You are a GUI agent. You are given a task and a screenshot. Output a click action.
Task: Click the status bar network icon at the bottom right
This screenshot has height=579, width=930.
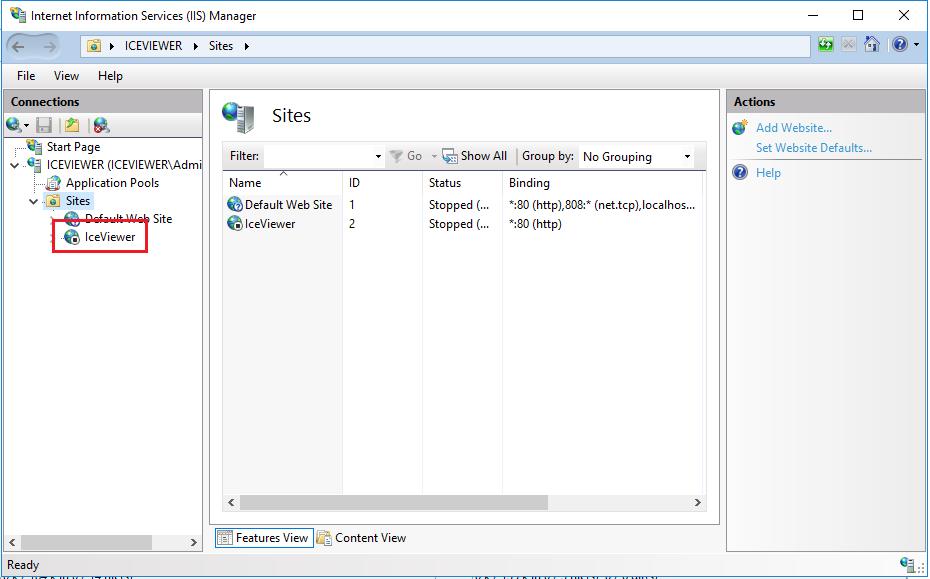pos(906,564)
